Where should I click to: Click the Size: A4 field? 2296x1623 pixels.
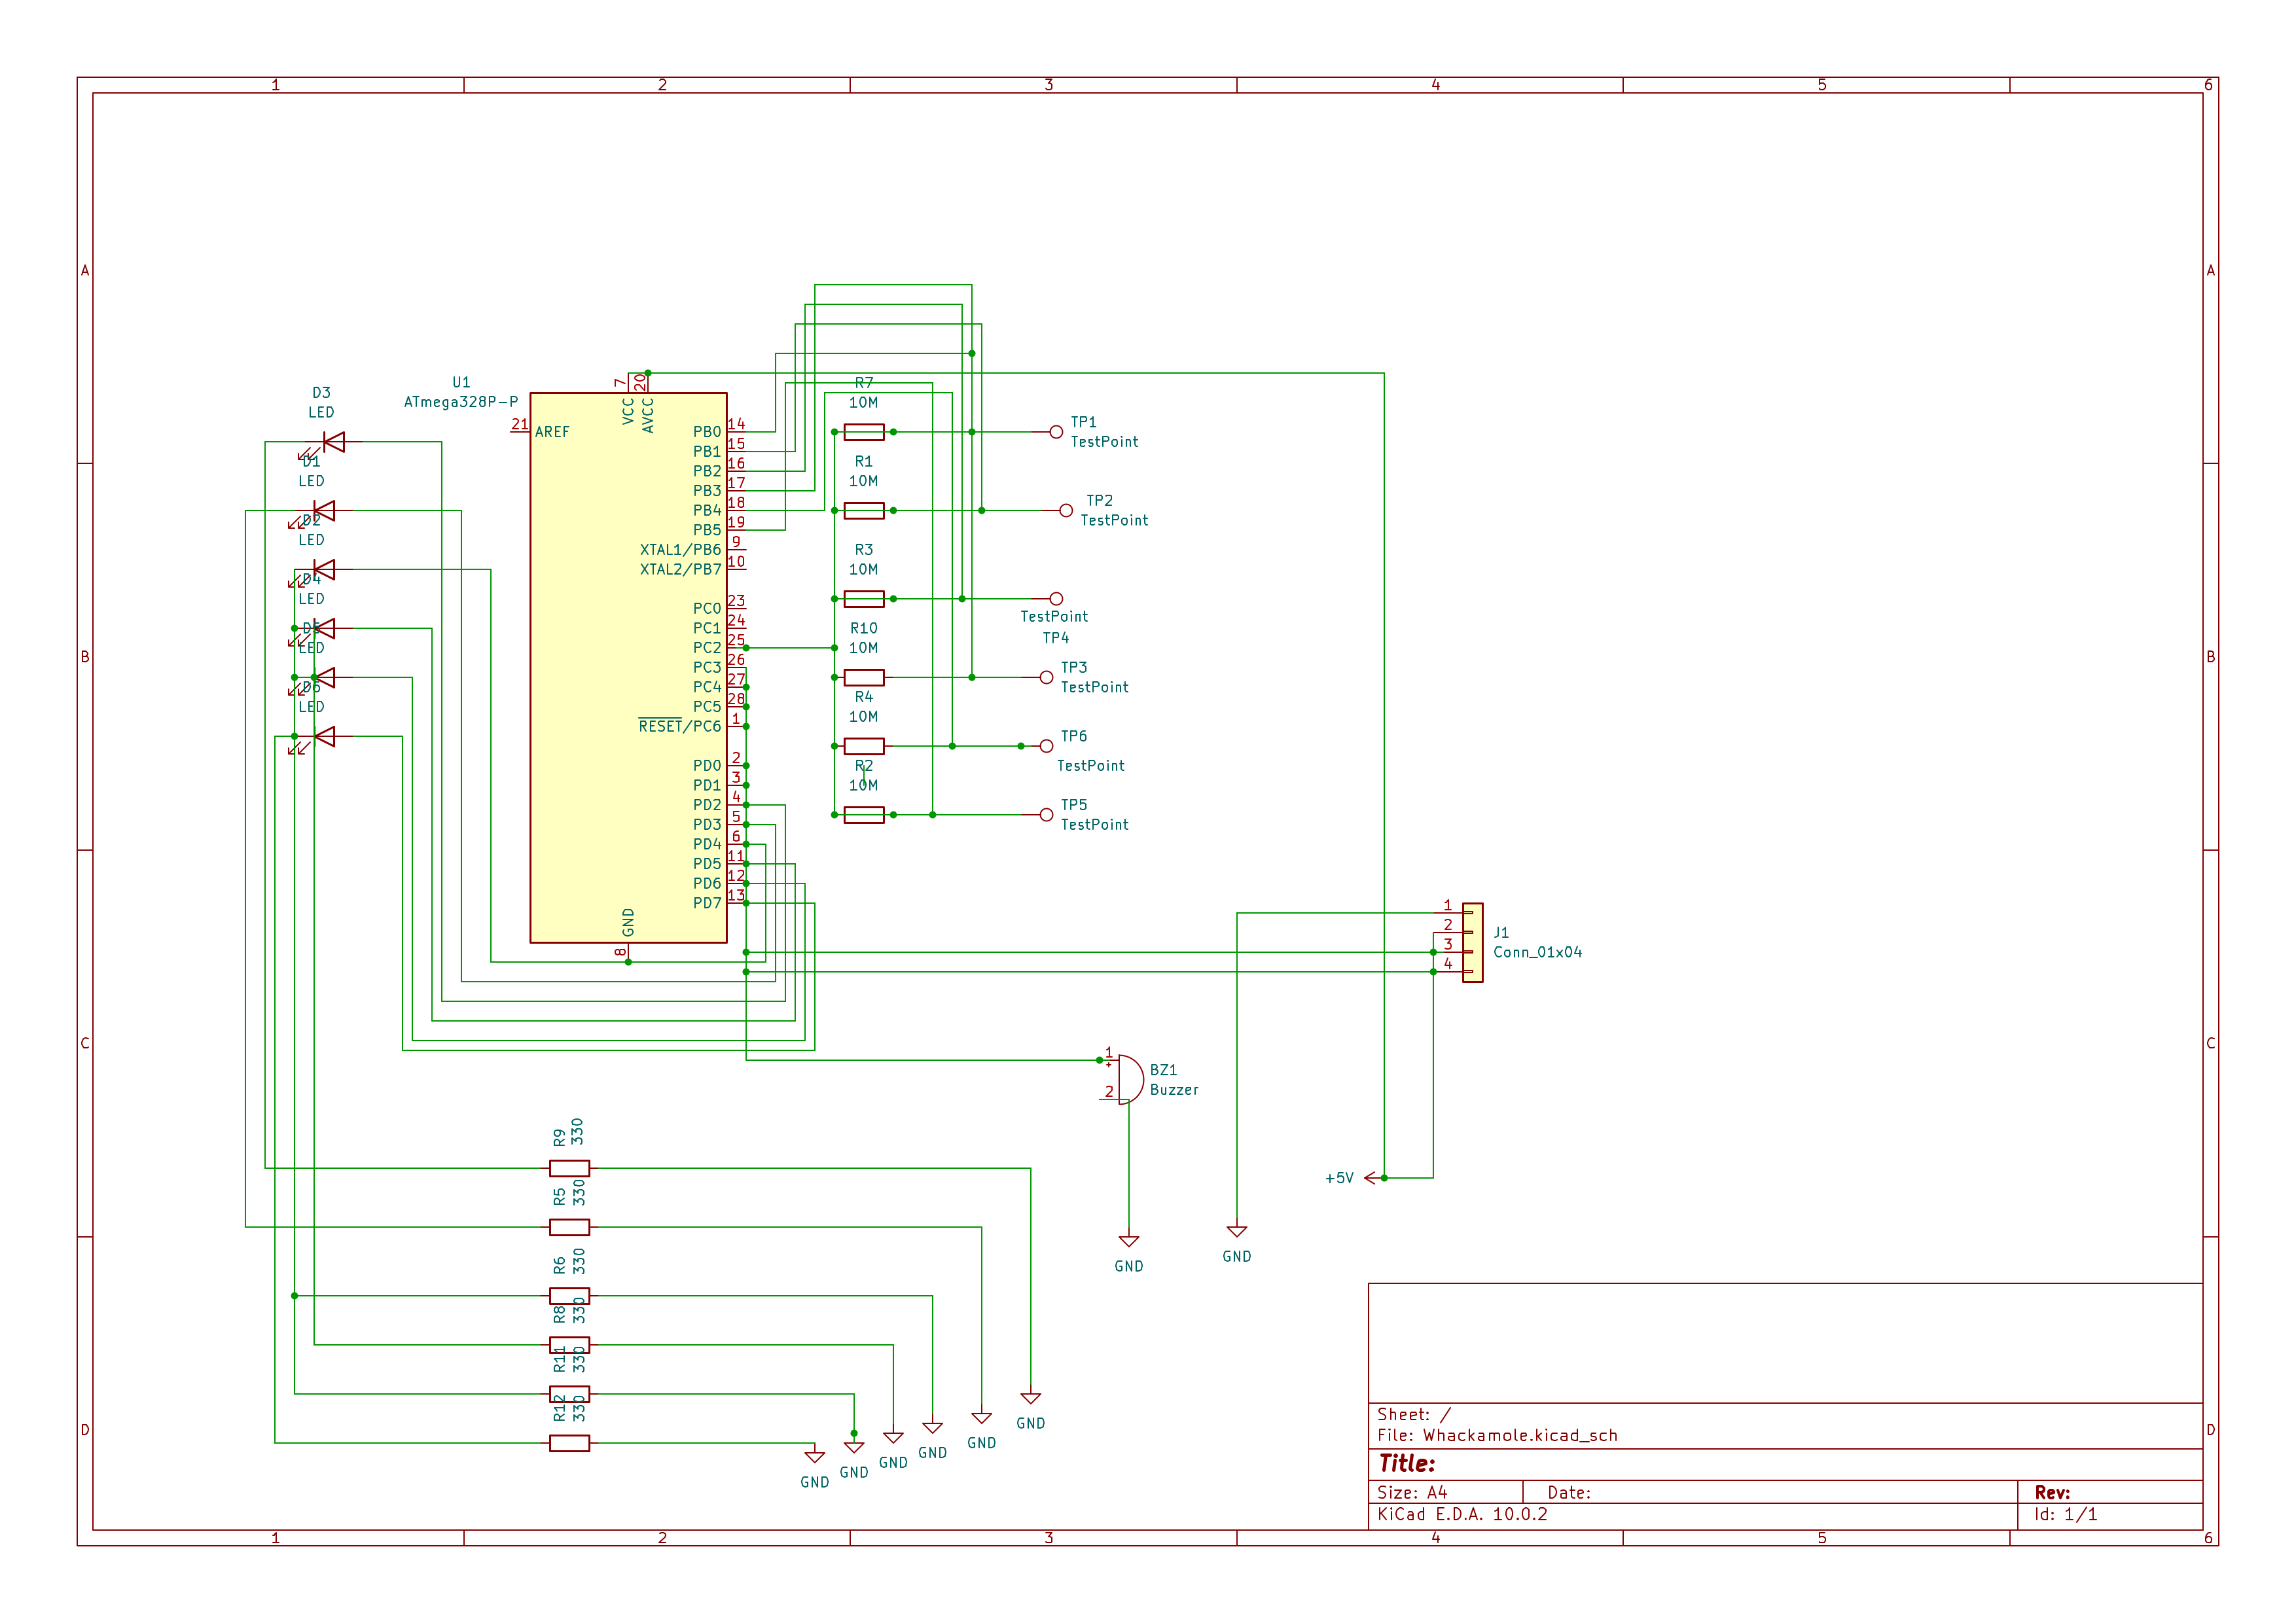pos(1412,1492)
